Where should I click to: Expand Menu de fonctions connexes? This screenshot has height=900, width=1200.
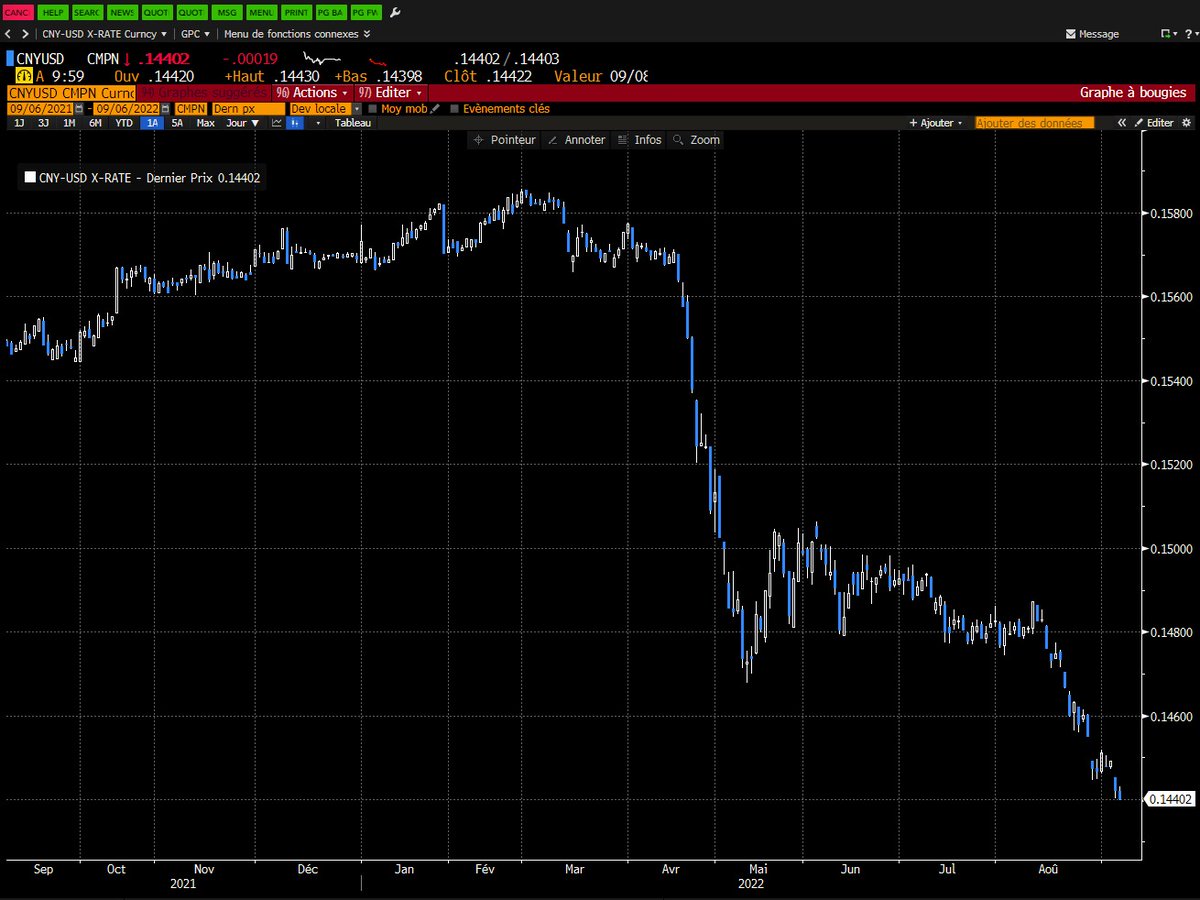(x=297, y=34)
